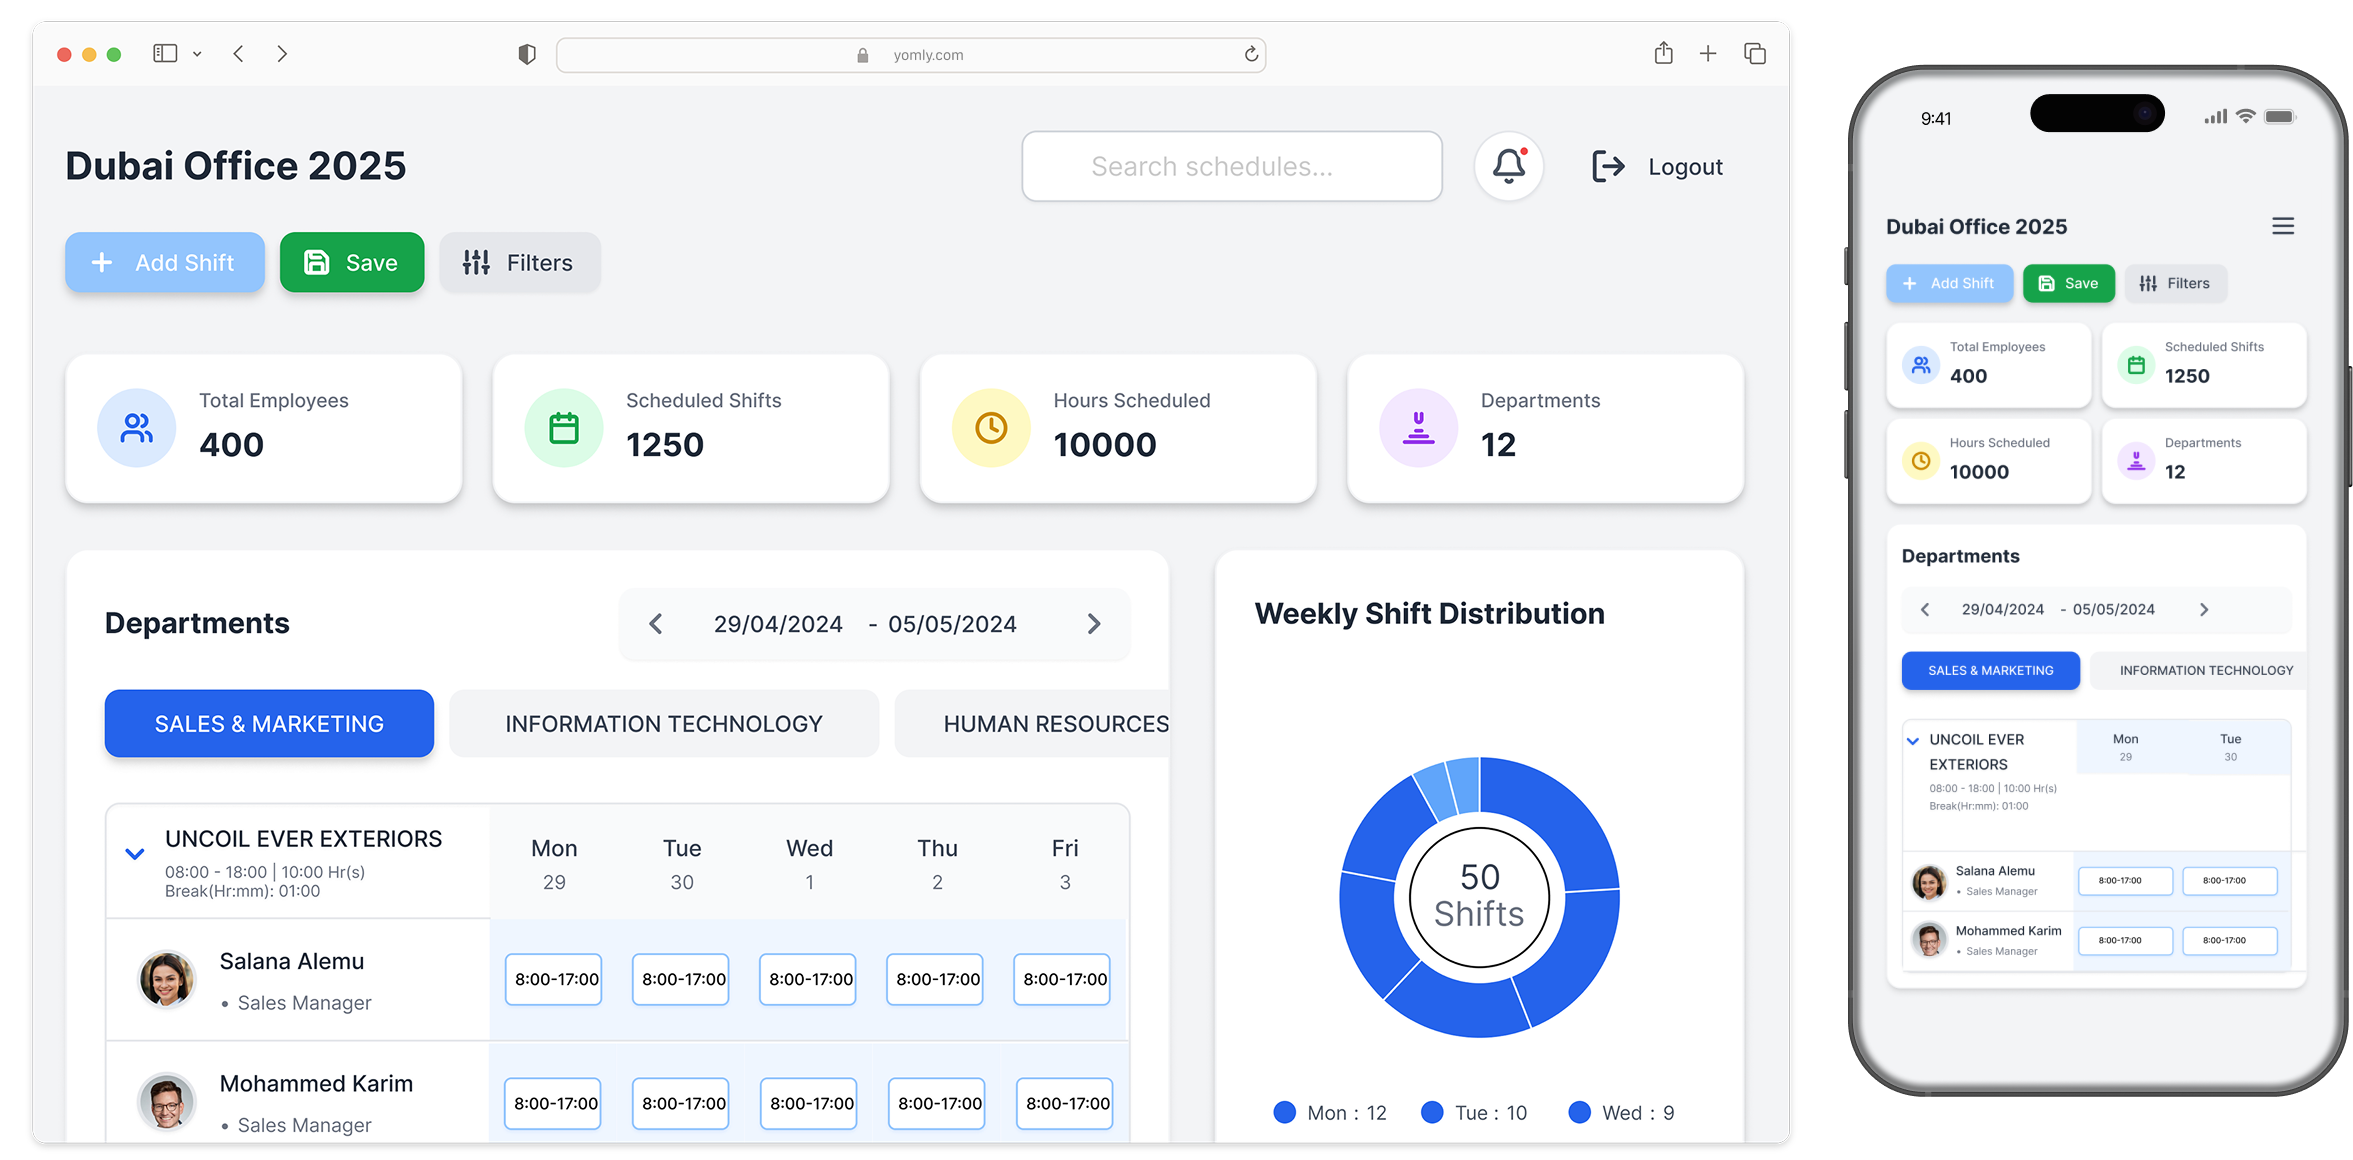Screen dimensions: 2353x1160
Task: Select Salana Alemu's Monday 8:00-17:00 shift on desktop
Action: [x=554, y=979]
